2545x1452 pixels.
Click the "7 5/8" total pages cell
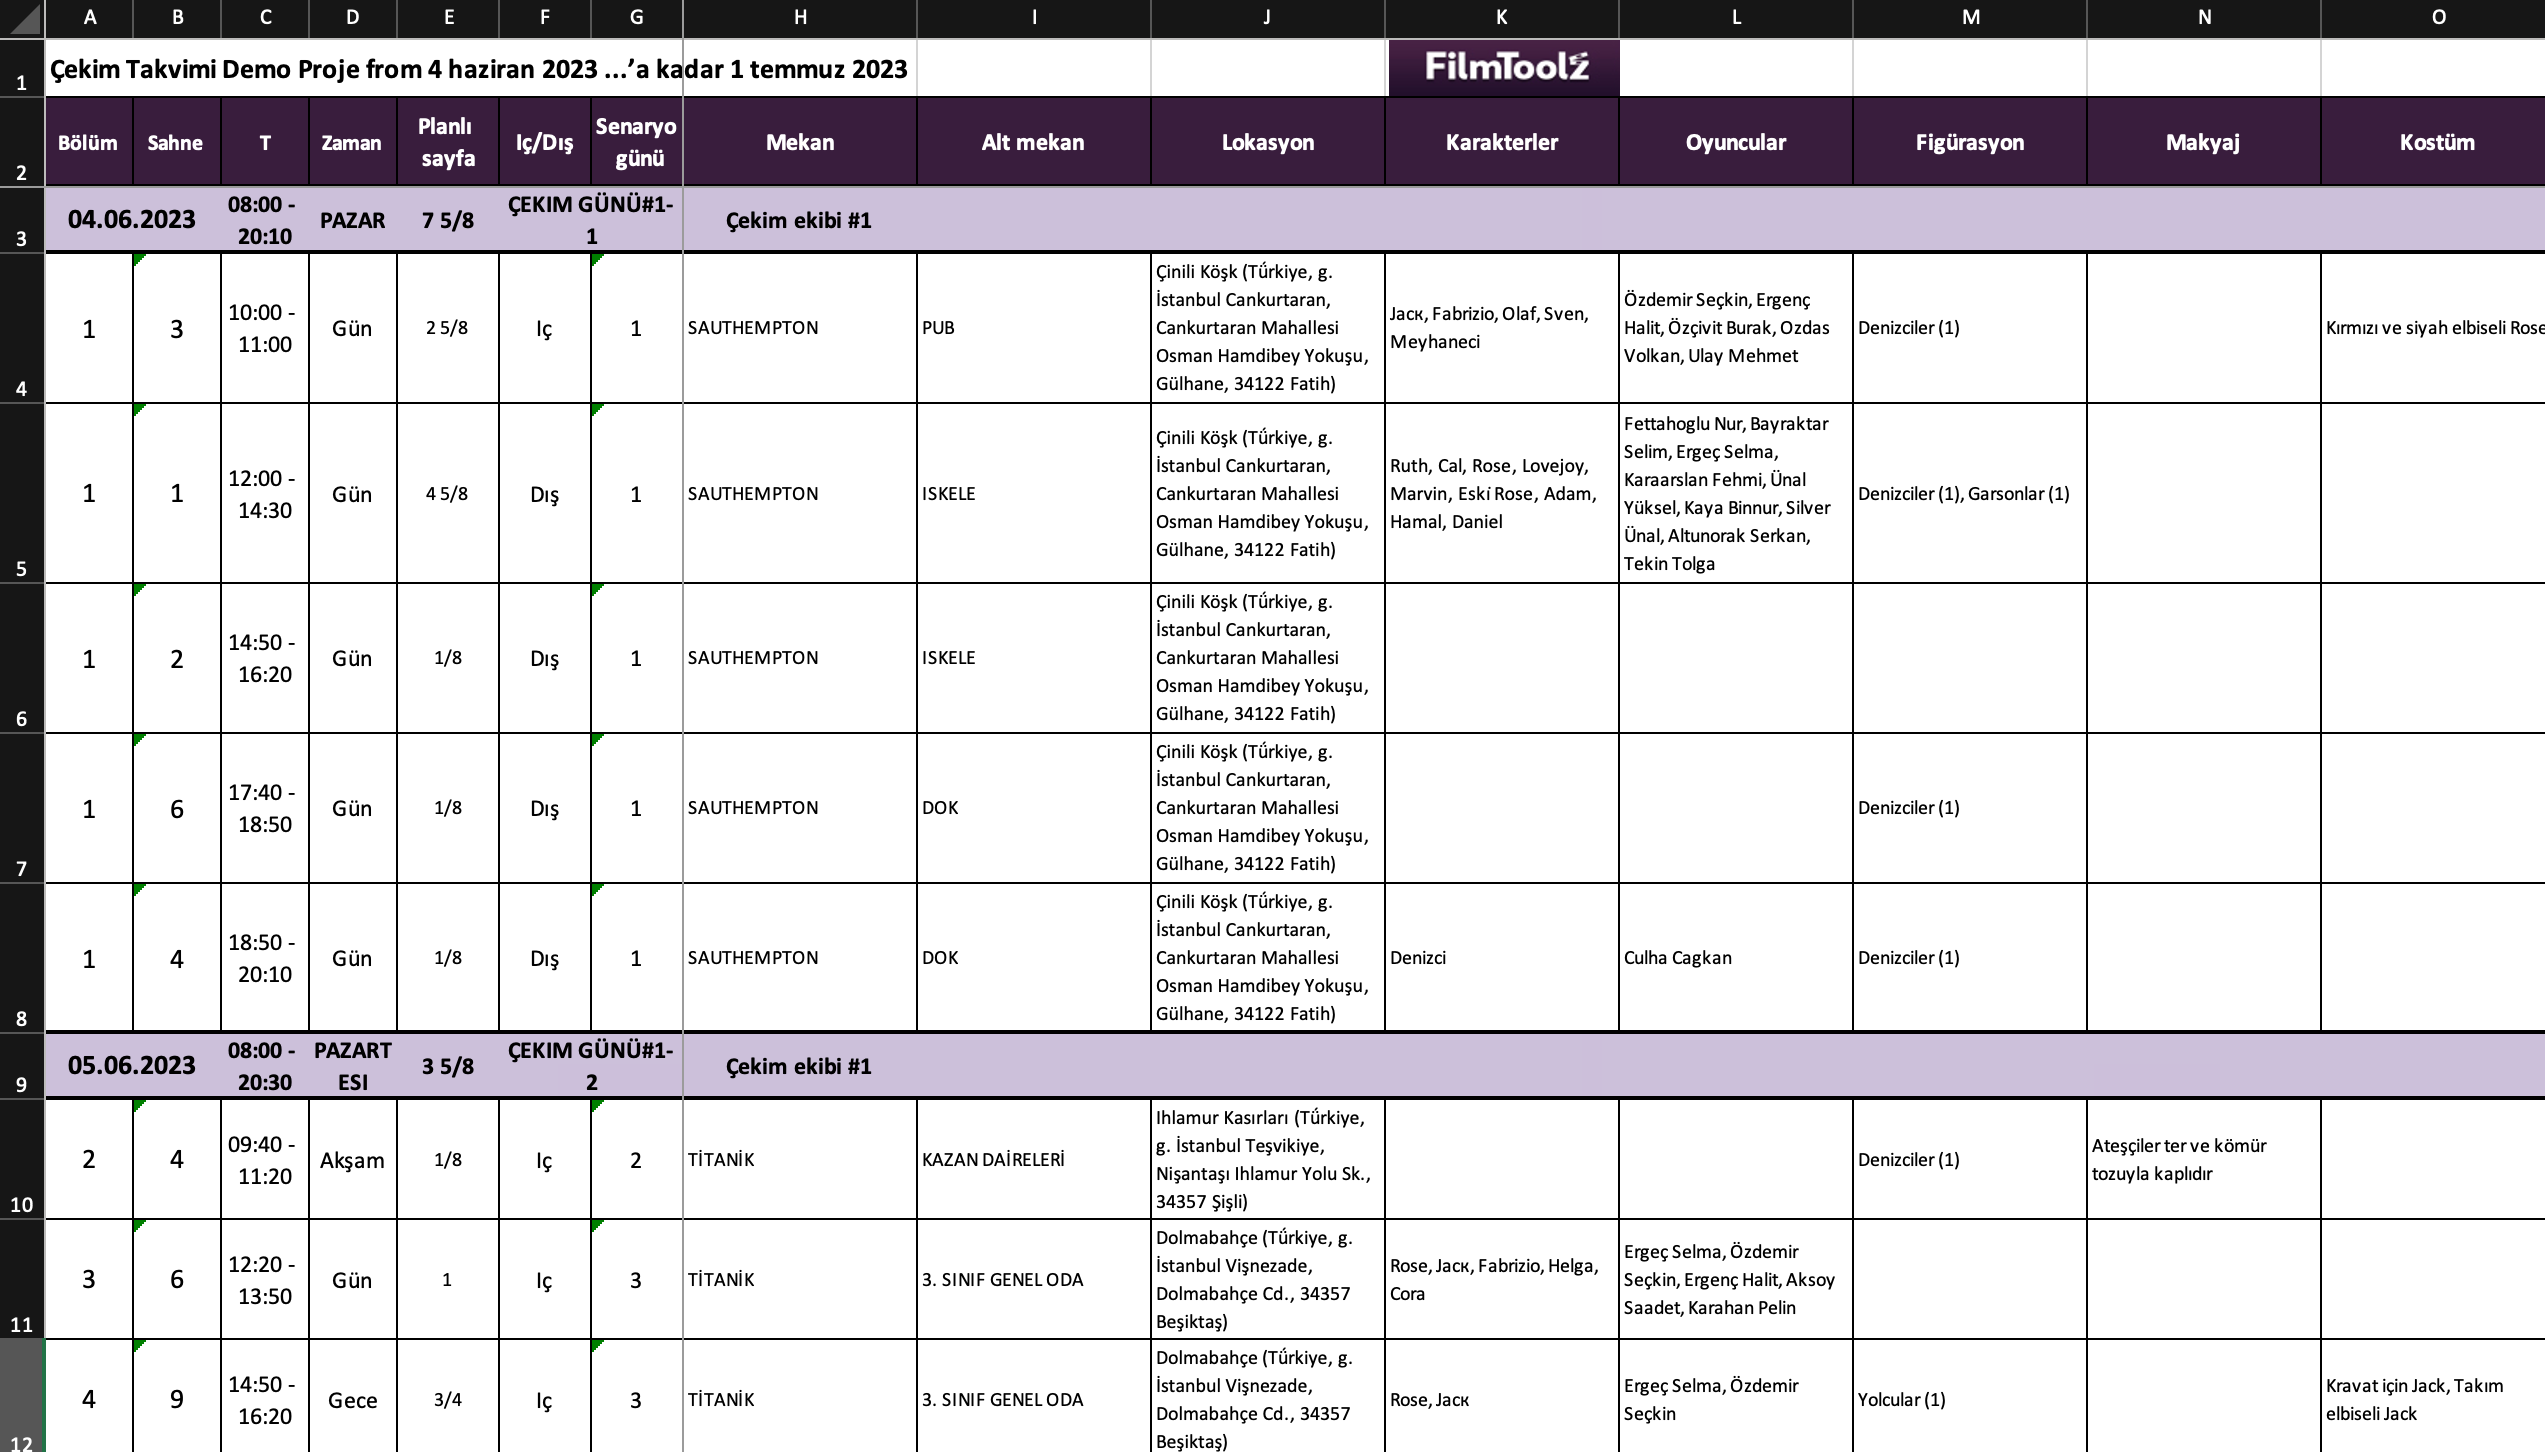coord(447,220)
